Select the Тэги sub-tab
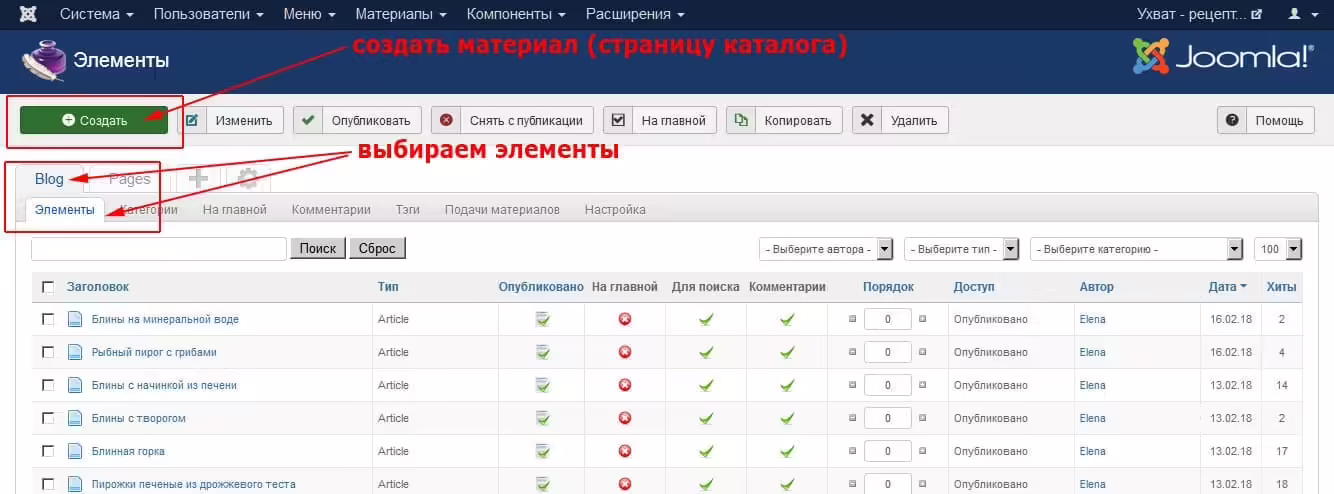 (x=407, y=209)
